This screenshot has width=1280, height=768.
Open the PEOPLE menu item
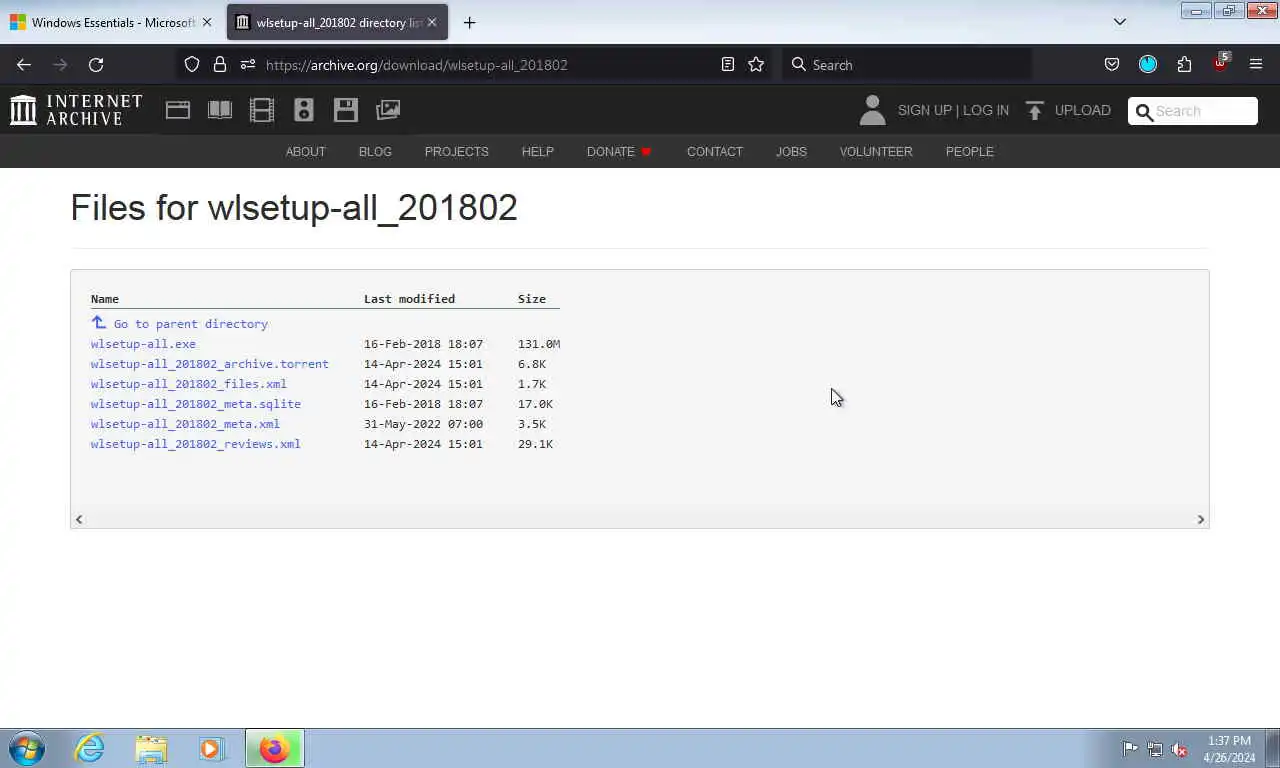click(x=969, y=152)
